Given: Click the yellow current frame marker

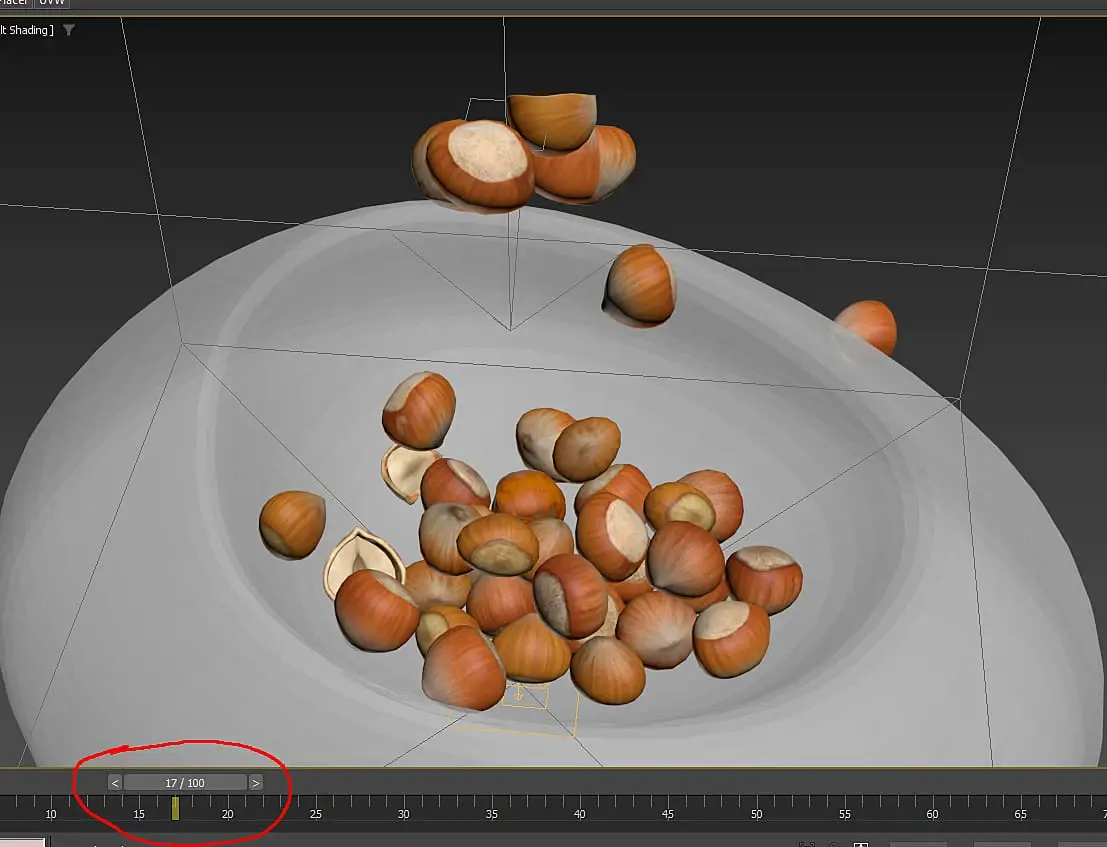Looking at the screenshot, I should tap(175, 808).
